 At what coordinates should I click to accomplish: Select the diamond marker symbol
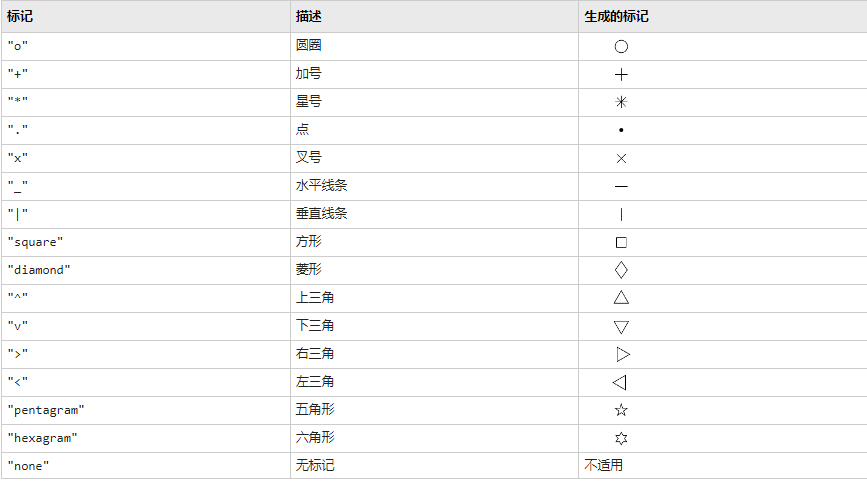[621, 270]
